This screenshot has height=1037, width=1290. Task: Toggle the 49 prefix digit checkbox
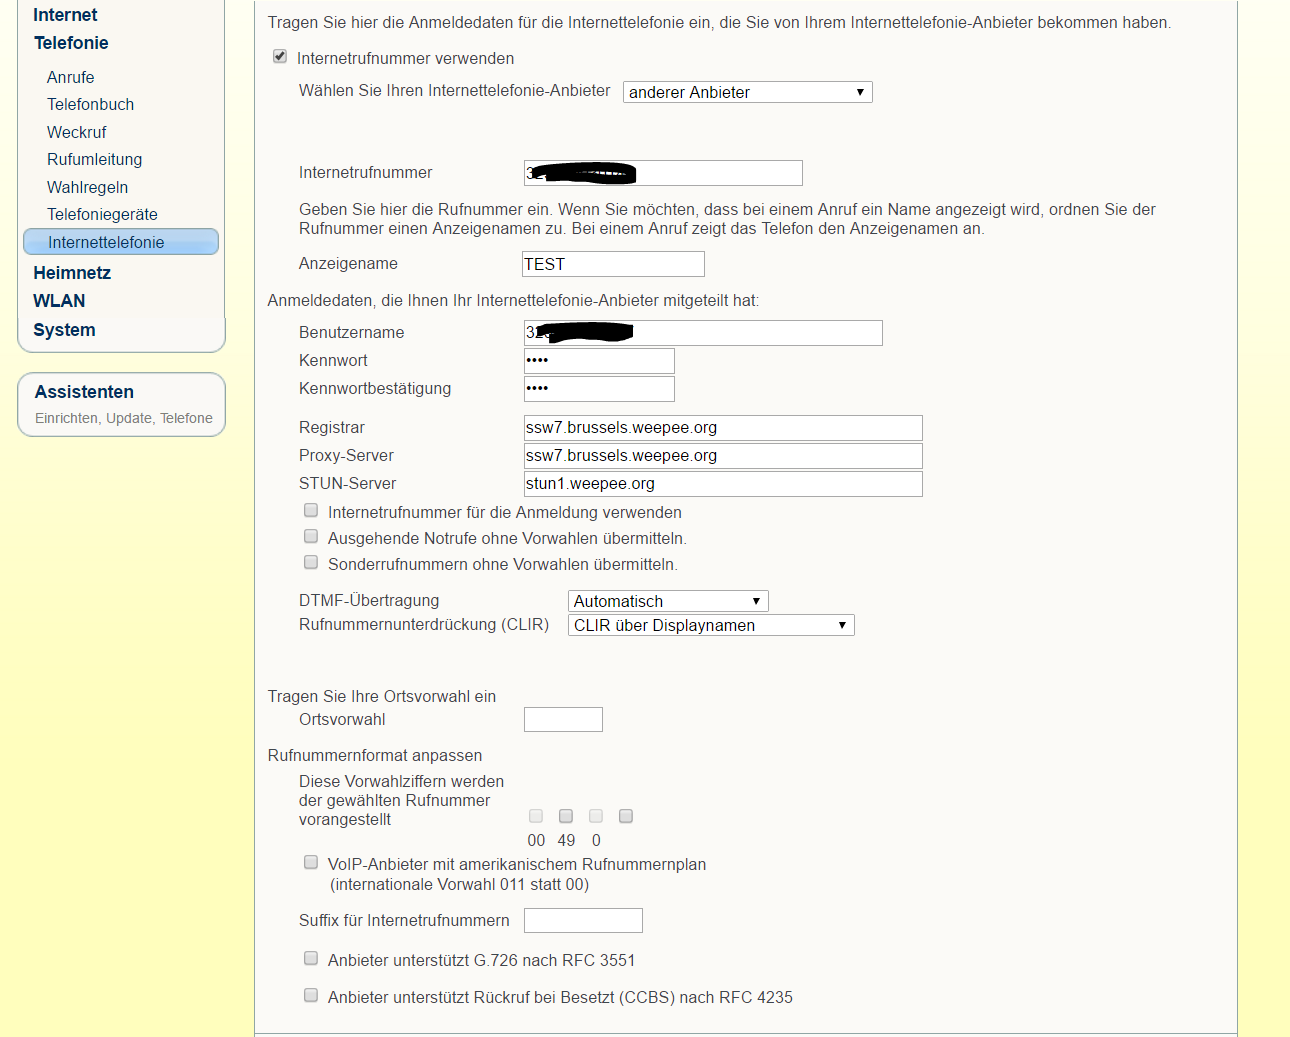566,817
